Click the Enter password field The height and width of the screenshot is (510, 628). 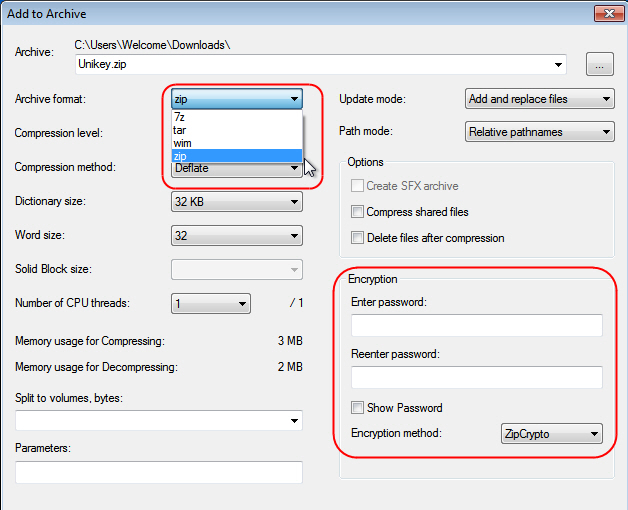pos(476,326)
